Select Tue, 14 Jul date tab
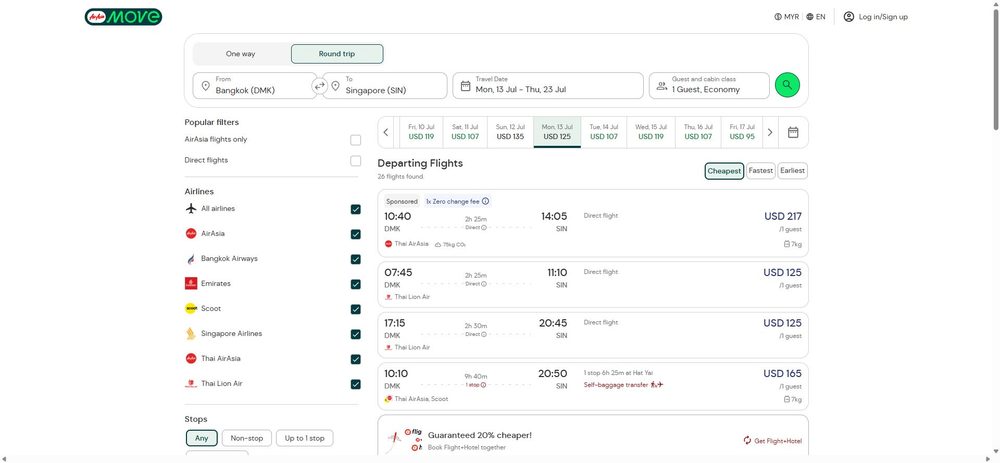 pos(604,132)
